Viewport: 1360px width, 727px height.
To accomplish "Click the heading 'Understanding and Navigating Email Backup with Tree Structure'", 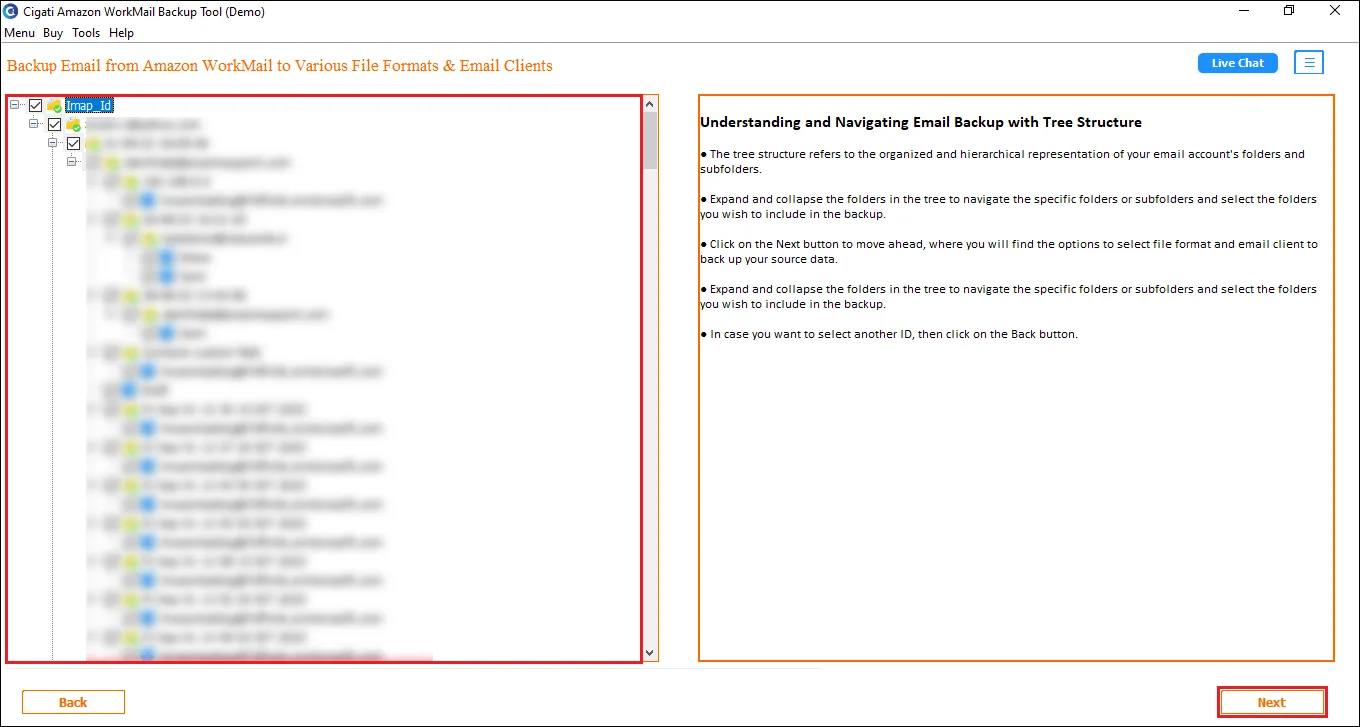I will (921, 122).
